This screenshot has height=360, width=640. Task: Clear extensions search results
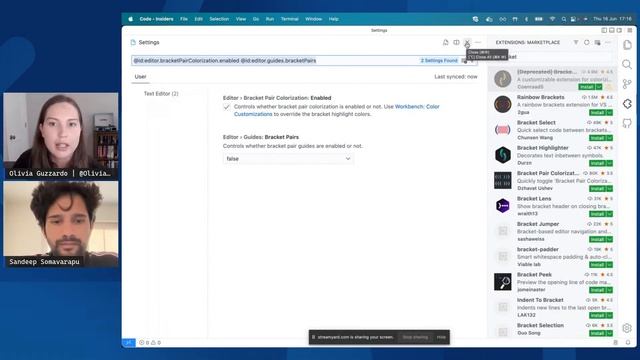pyautogui.click(x=598, y=42)
